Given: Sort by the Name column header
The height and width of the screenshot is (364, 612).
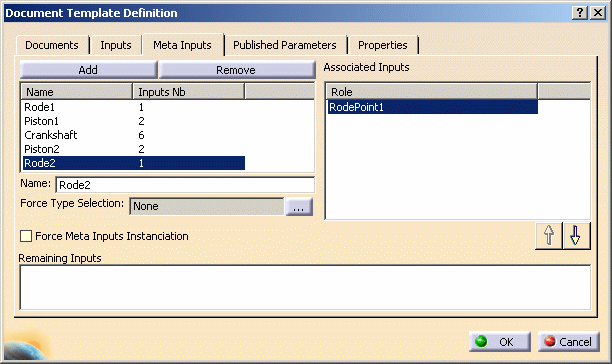Looking at the screenshot, I should click(x=77, y=92).
